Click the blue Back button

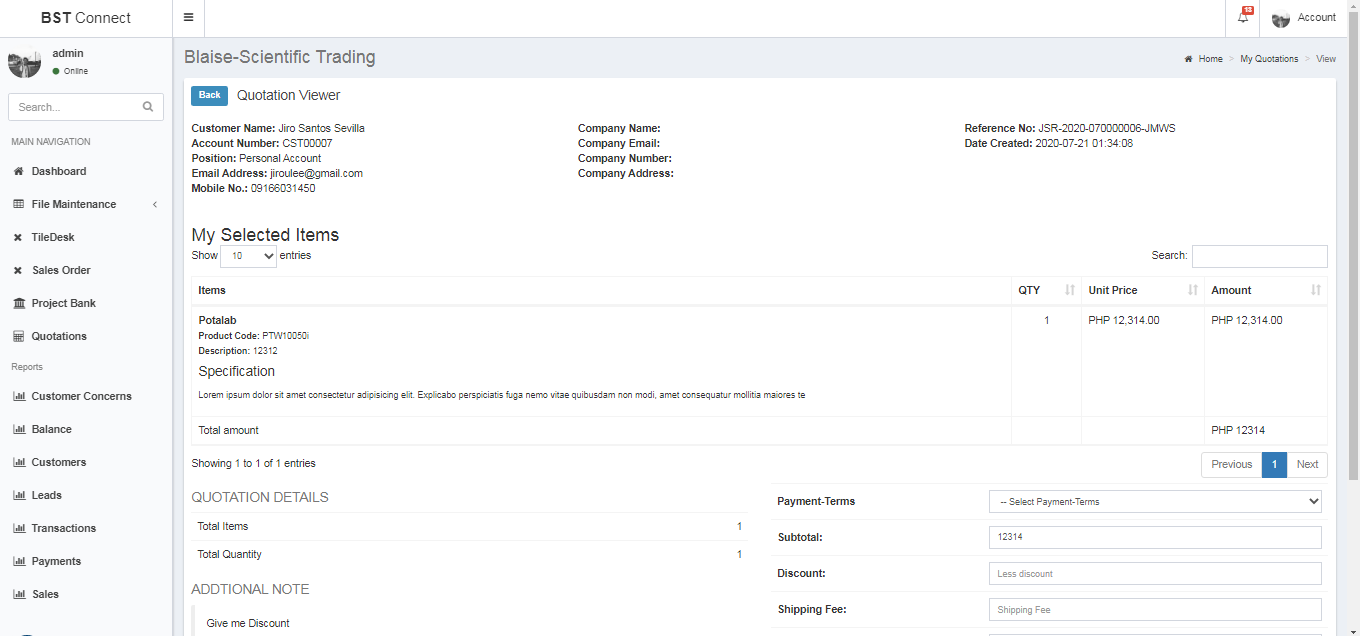(x=209, y=96)
